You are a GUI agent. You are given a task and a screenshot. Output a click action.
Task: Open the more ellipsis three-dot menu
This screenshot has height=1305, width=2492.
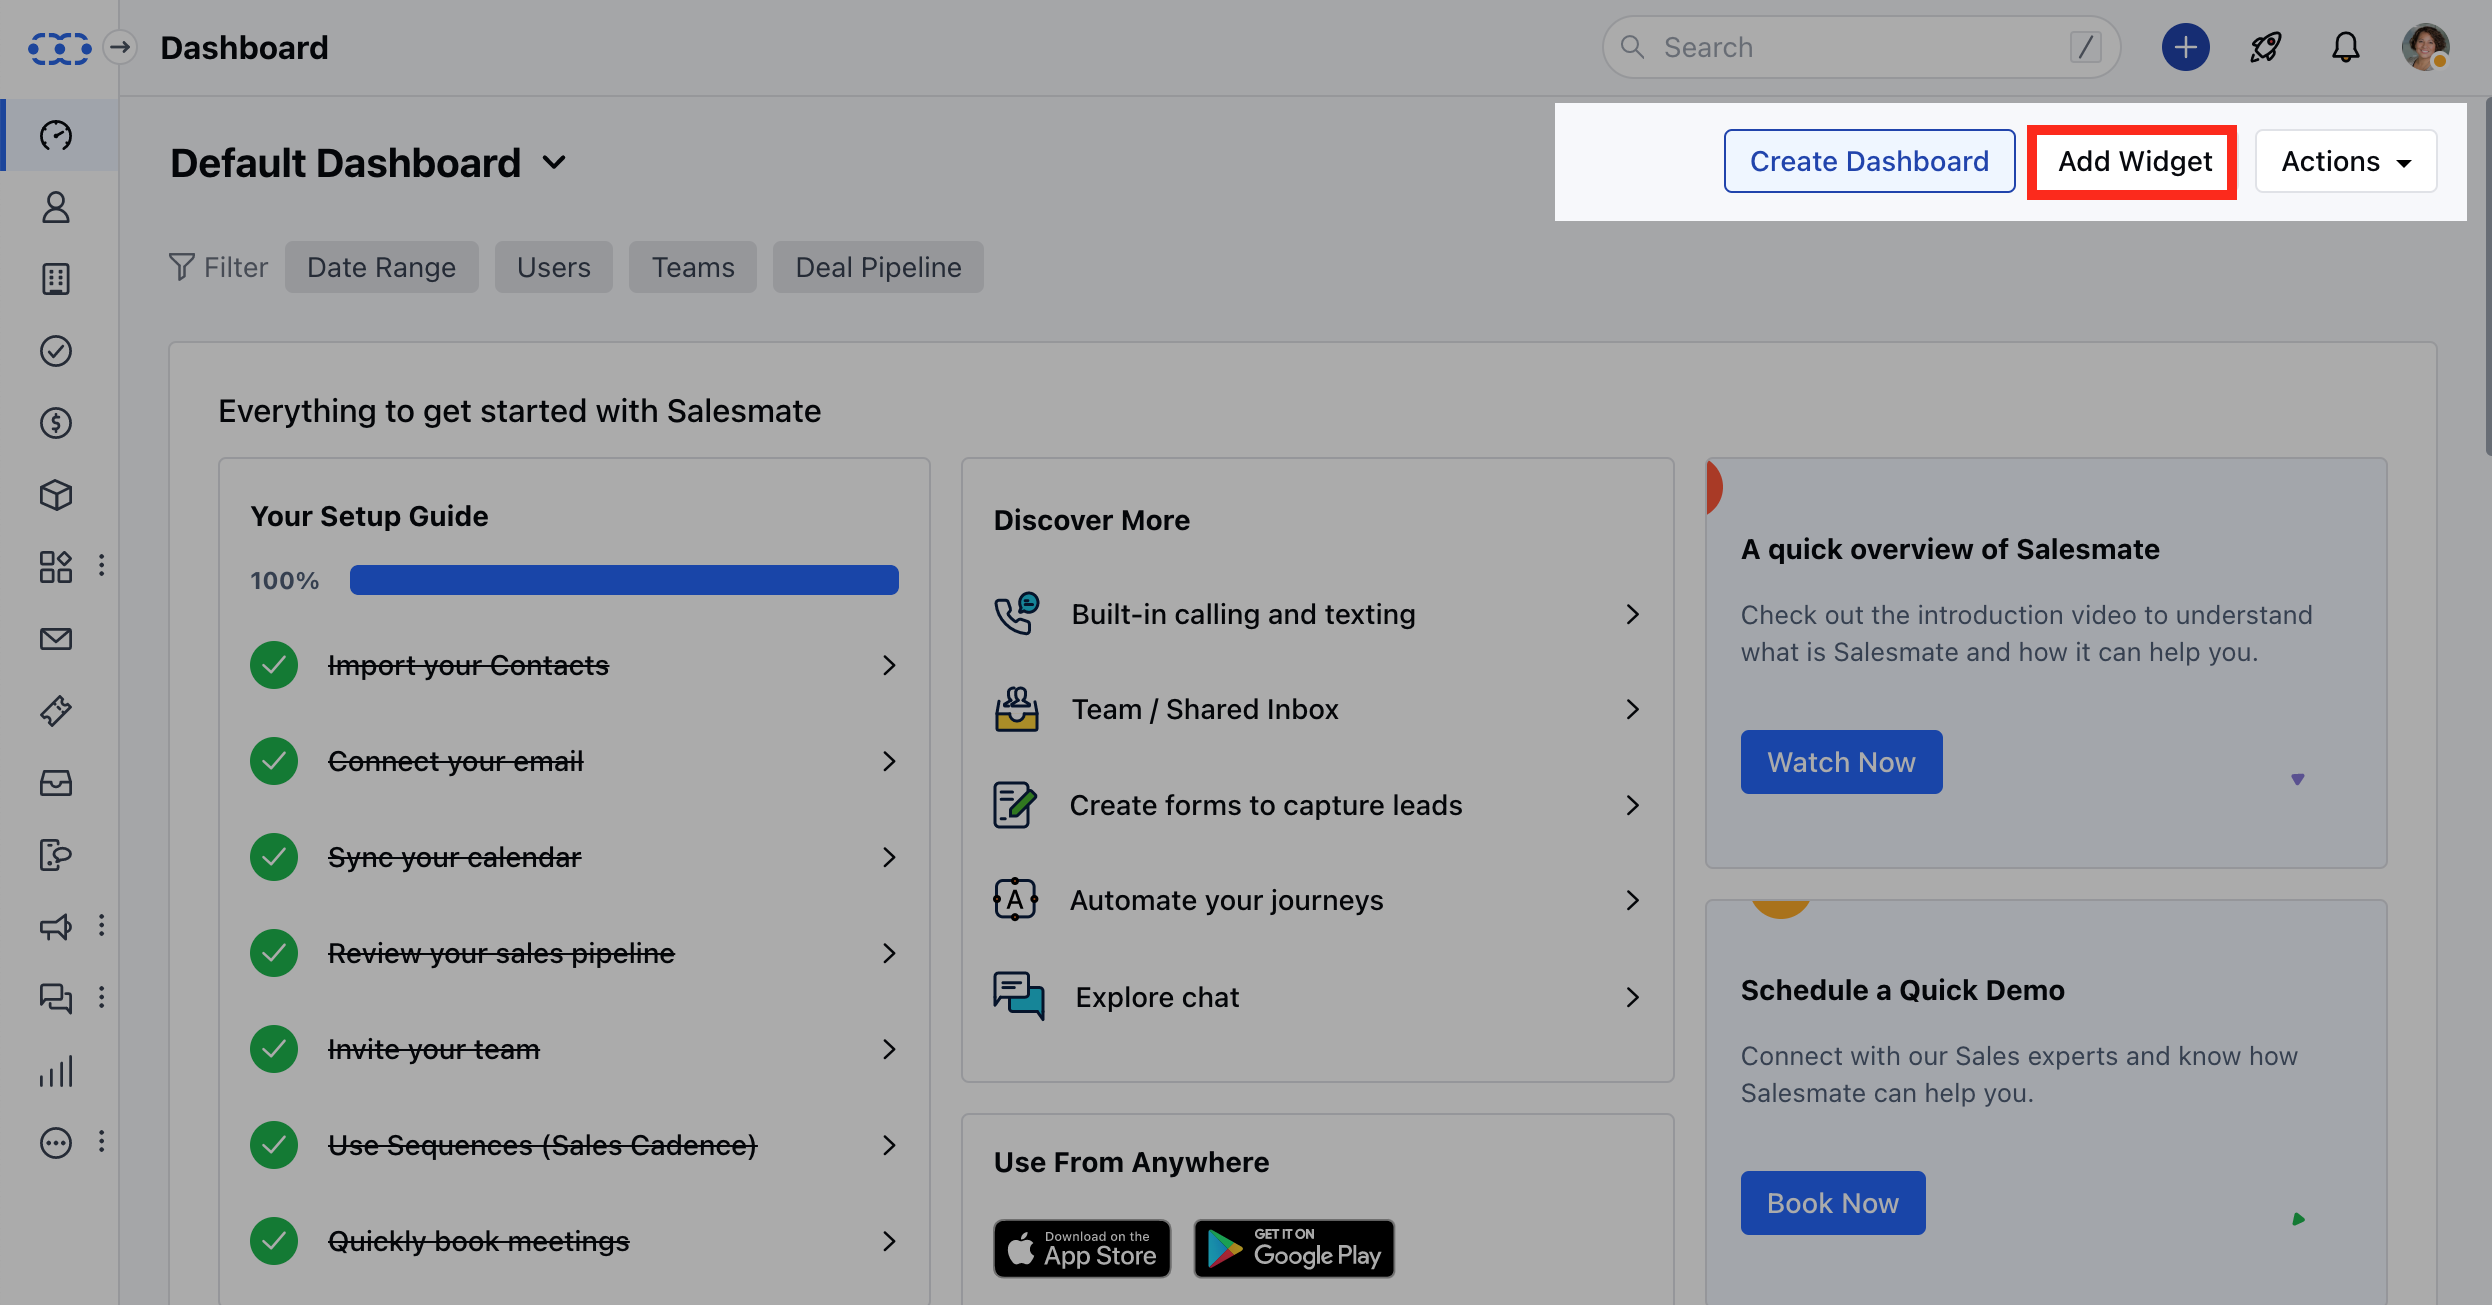point(101,1142)
